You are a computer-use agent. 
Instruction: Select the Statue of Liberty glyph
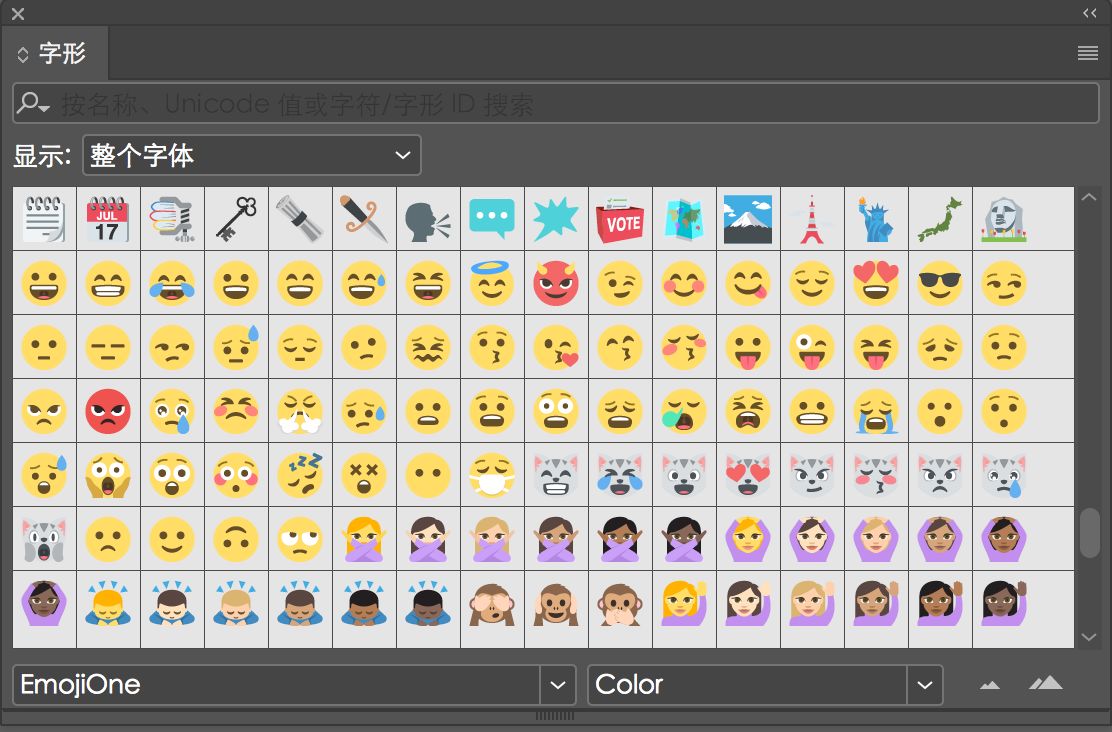[x=877, y=218]
